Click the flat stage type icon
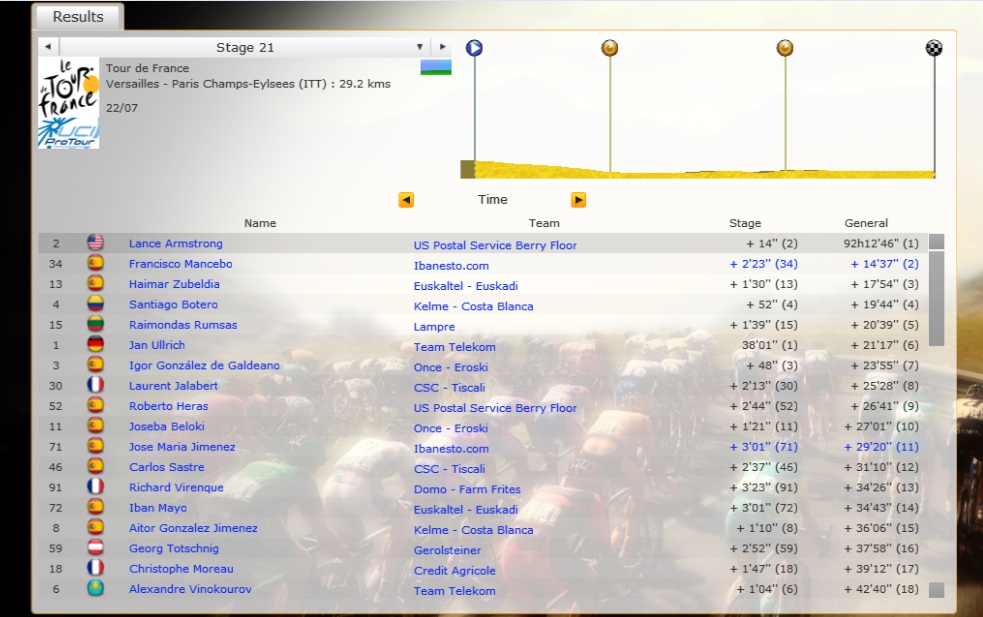This screenshot has width=983, height=617. (436, 68)
